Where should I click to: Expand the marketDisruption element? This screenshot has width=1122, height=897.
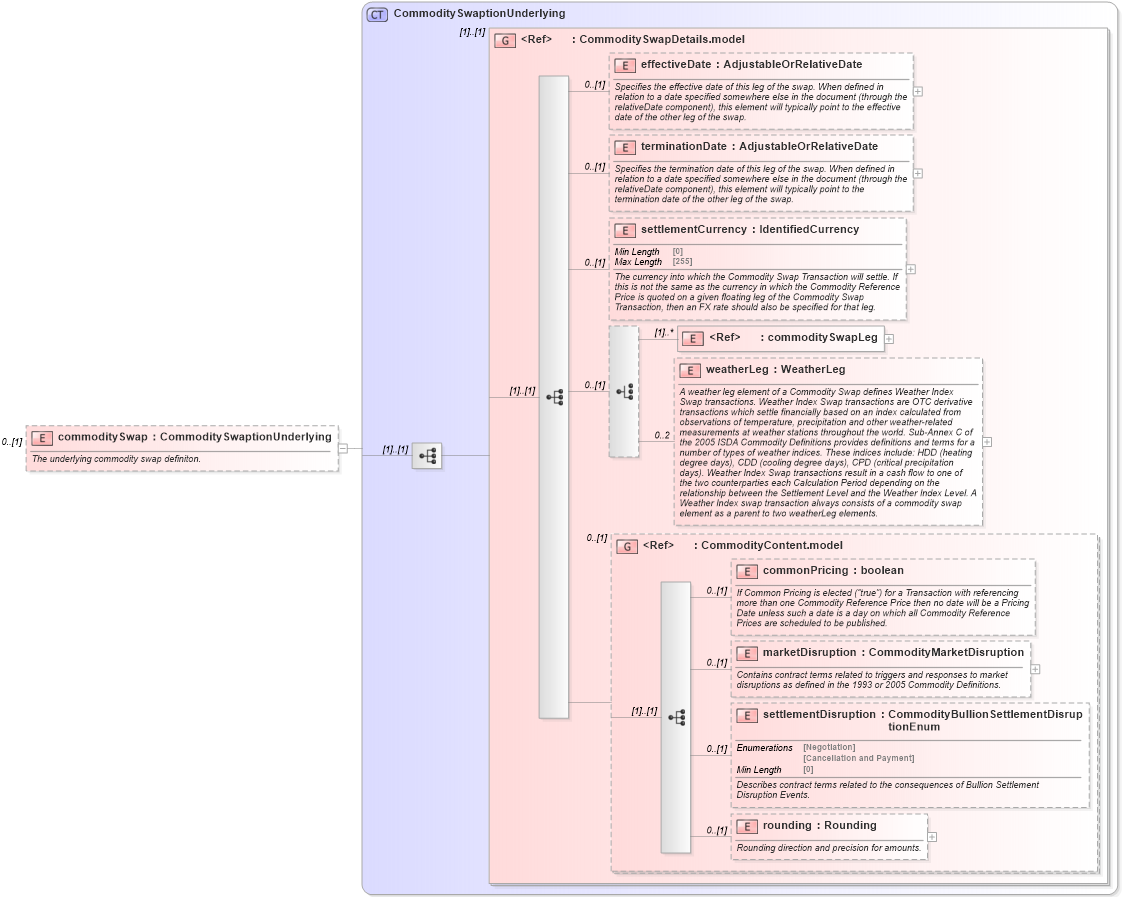pos(1035,670)
